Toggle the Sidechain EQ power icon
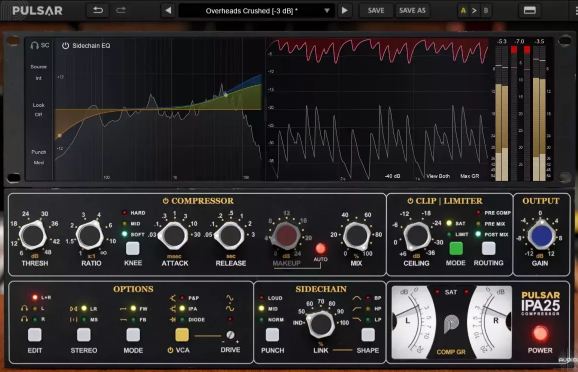578x372 pixels. point(65,46)
